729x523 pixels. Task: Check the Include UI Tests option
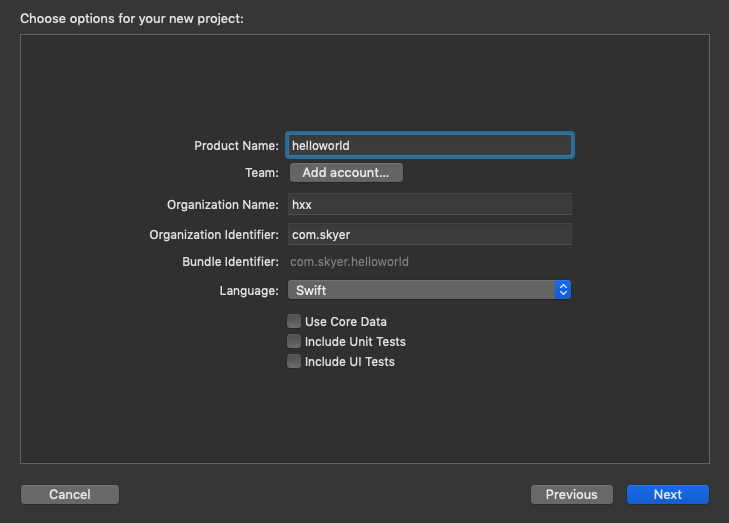click(x=294, y=362)
